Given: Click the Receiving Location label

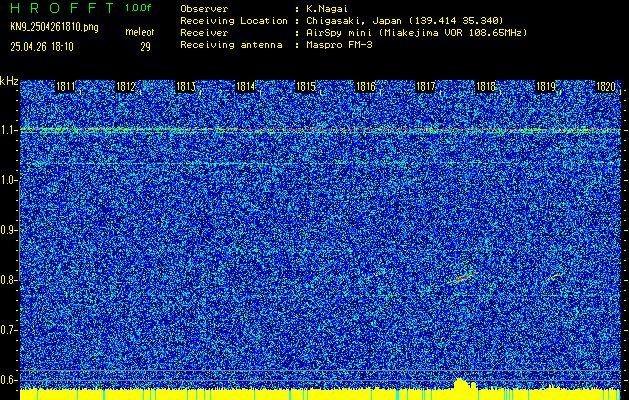Looking at the screenshot, I should point(234,21).
